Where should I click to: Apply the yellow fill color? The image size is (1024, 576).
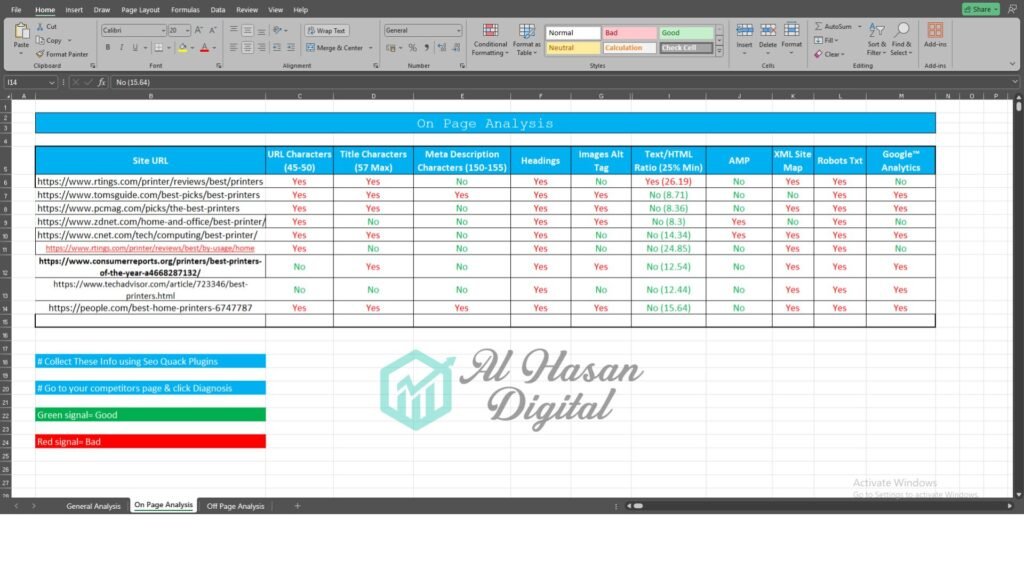pyautogui.click(x=183, y=48)
